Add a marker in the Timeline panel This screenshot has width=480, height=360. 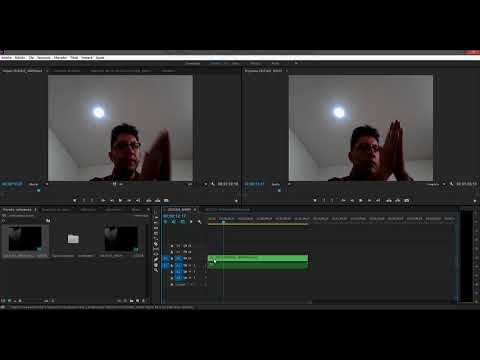click(x=191, y=222)
